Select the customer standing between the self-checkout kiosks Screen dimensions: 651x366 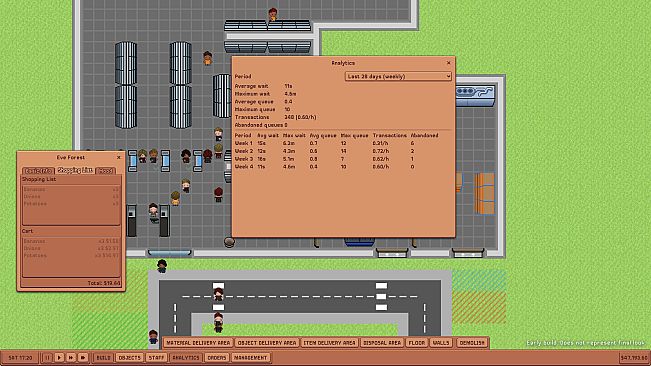[153, 212]
